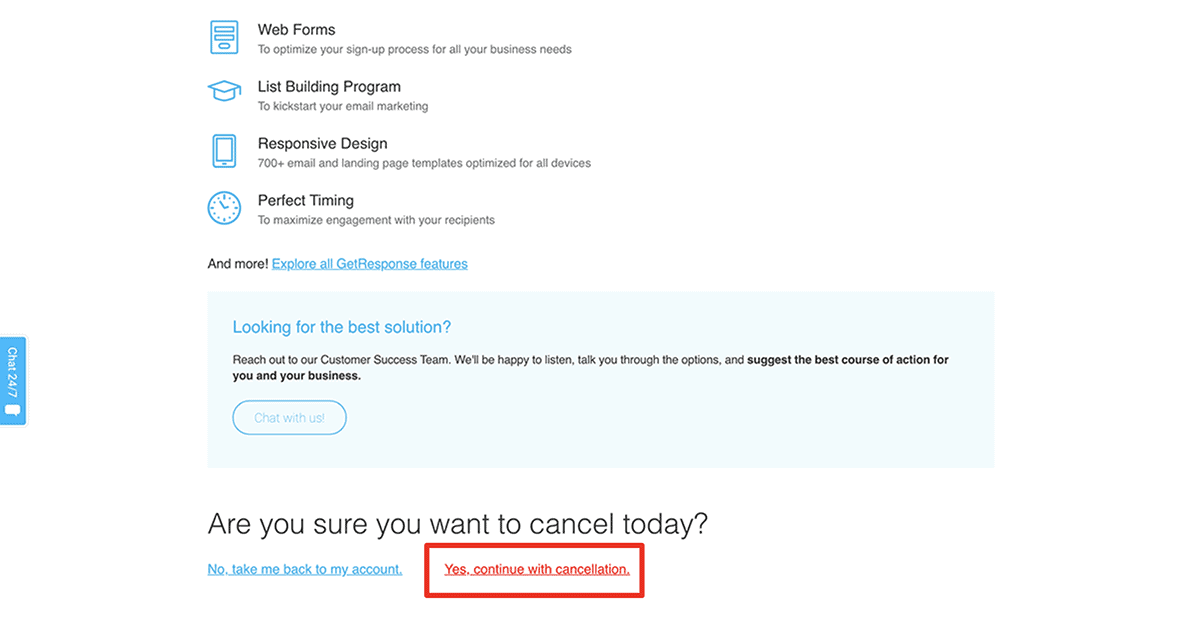Open the Chat 24/7 side tab

12,381
